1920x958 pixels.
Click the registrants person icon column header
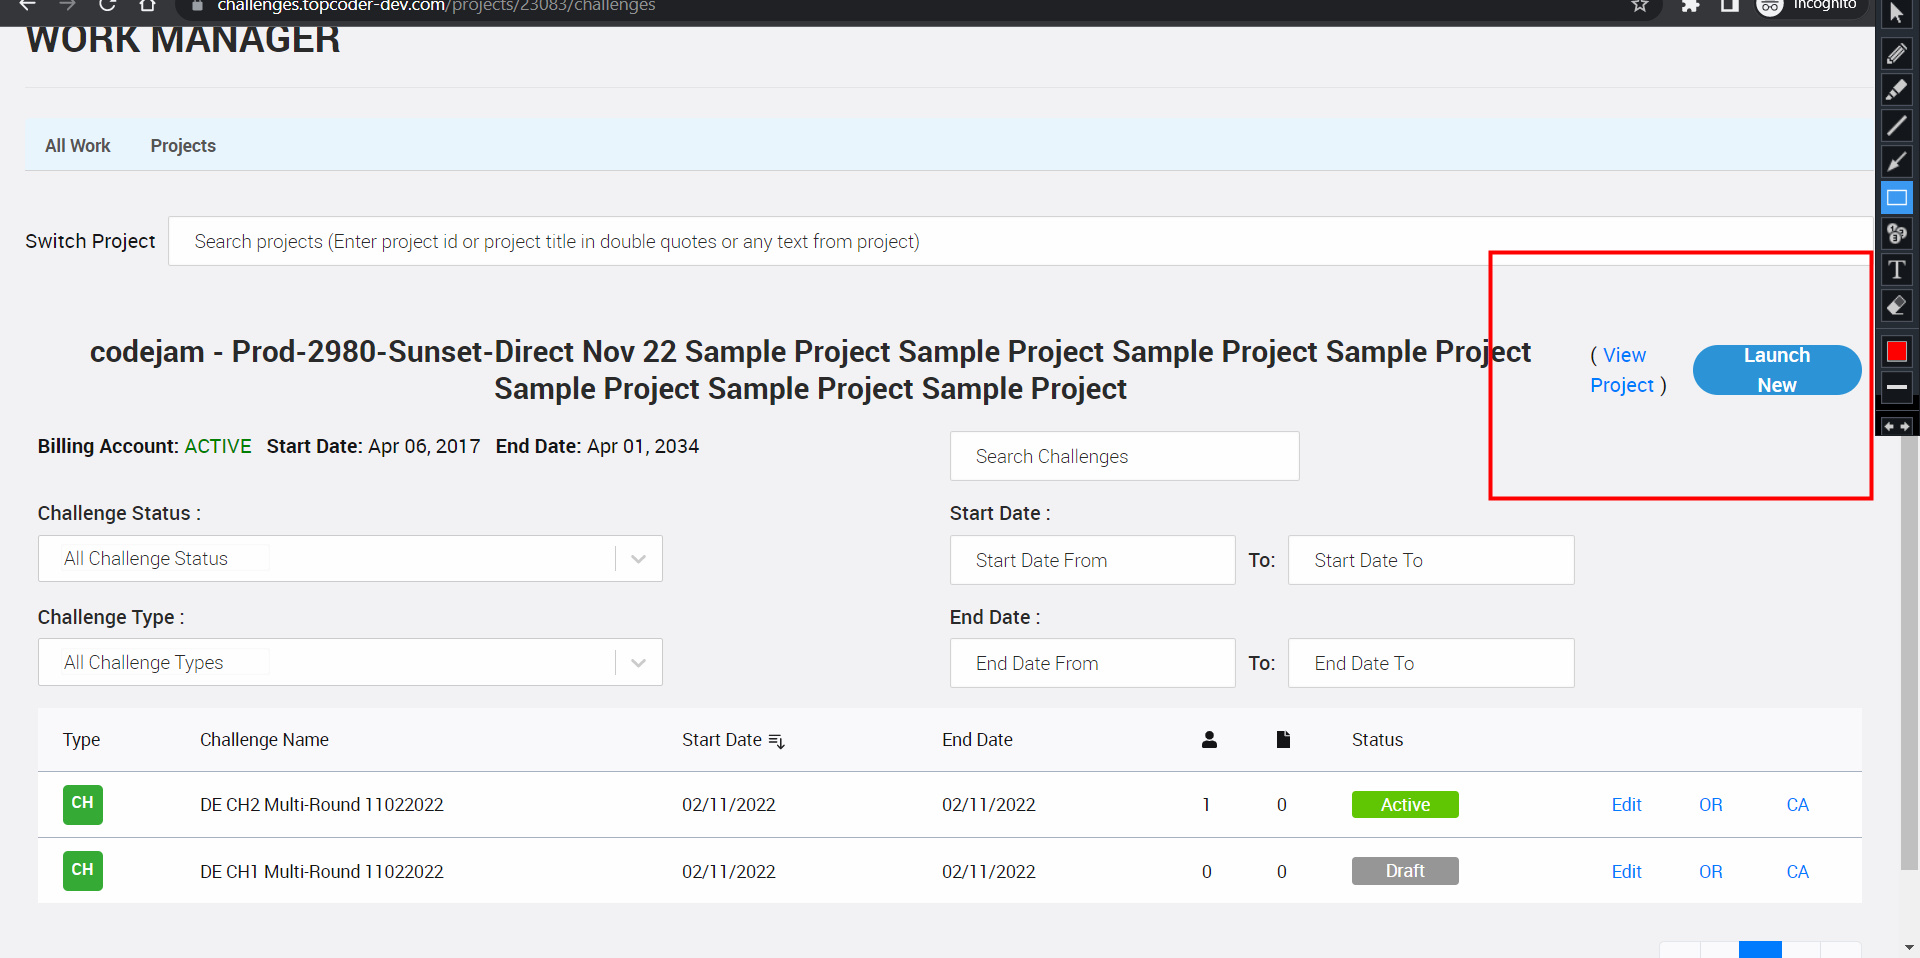[x=1209, y=740]
